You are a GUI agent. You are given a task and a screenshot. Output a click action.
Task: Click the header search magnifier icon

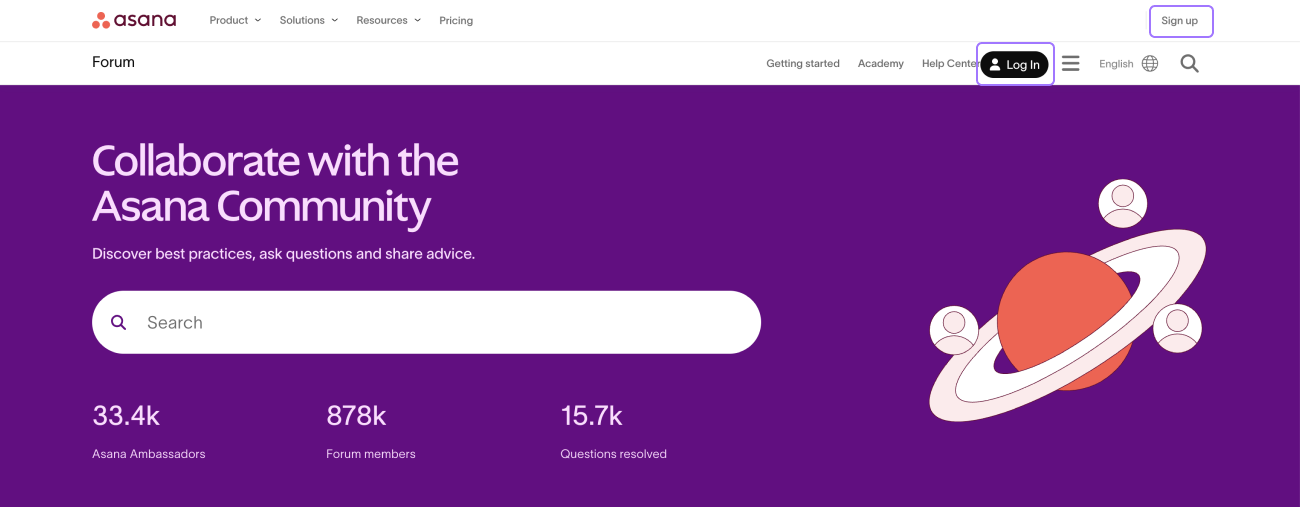click(x=1189, y=64)
